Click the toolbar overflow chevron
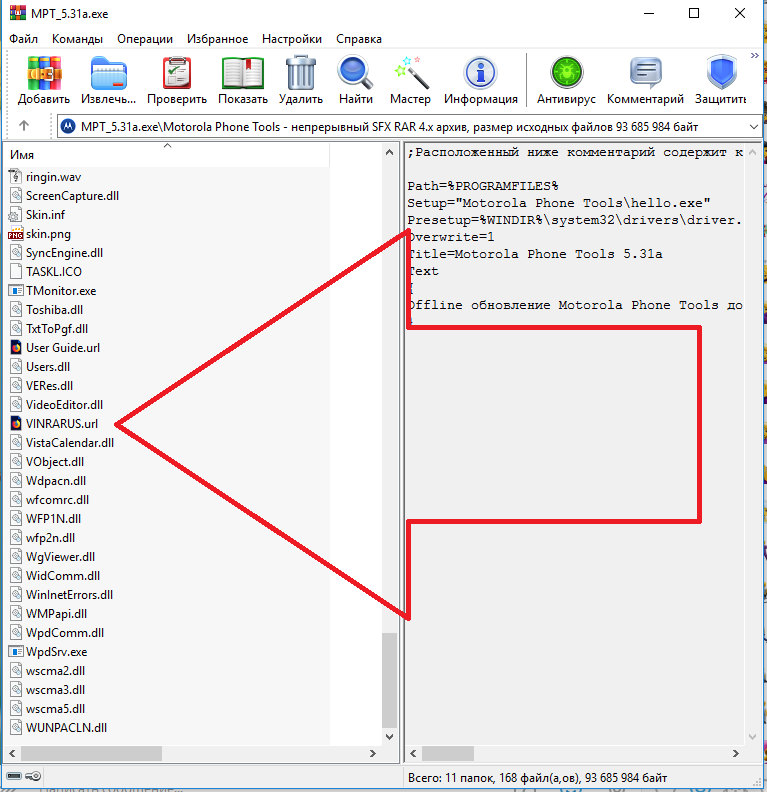The image size is (767, 792). click(754, 56)
